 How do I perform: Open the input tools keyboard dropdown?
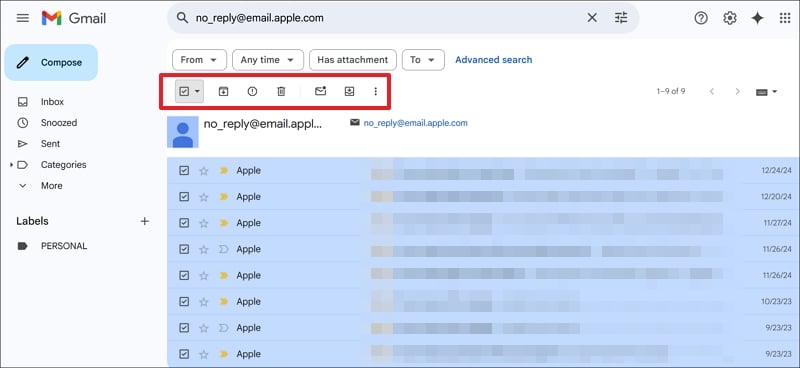point(766,92)
